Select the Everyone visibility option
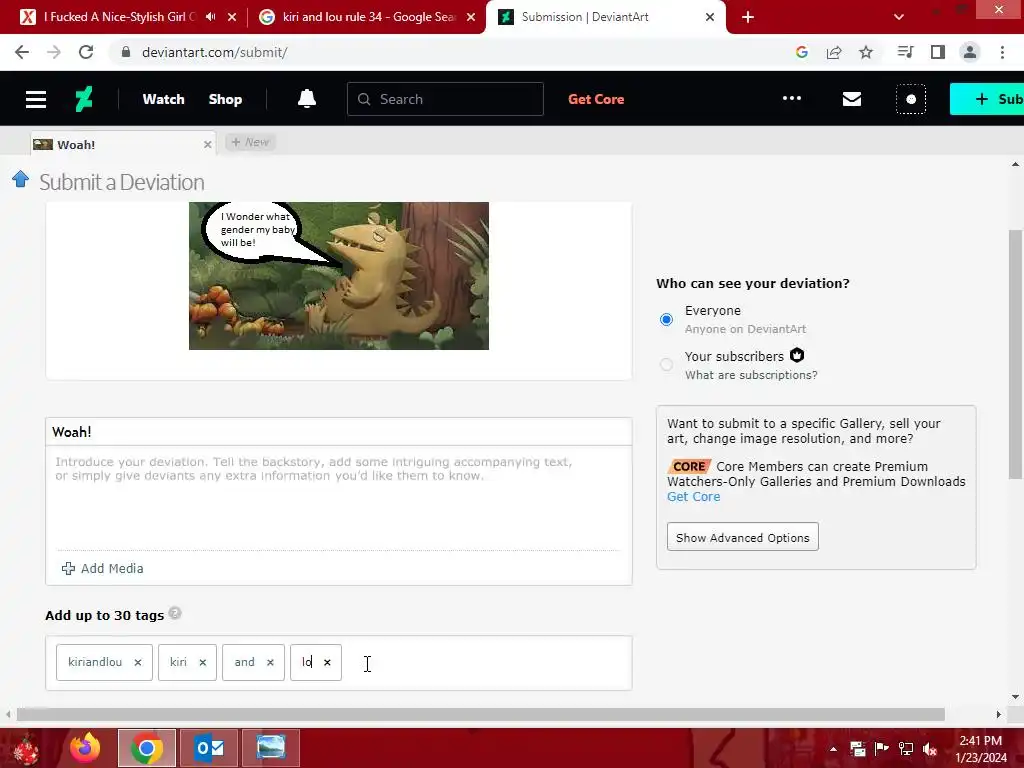This screenshot has width=1024, height=768. pos(666,319)
